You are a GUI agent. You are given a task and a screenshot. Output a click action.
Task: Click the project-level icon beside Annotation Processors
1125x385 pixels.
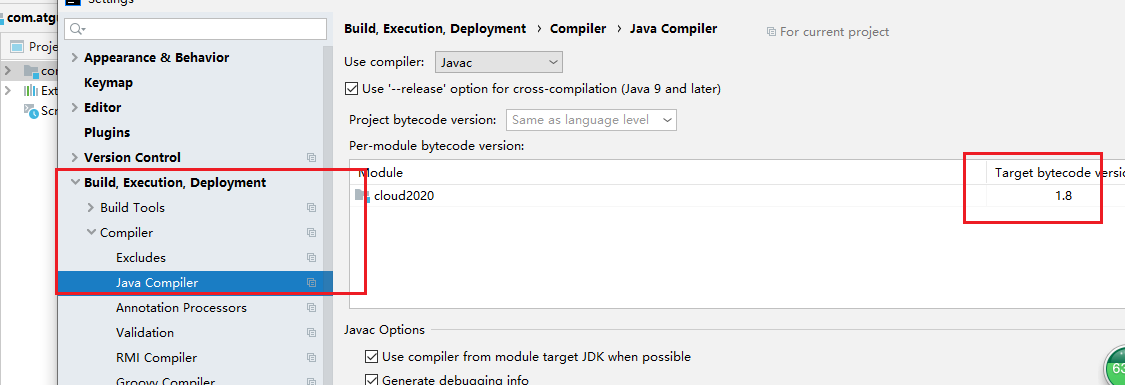pos(311,308)
